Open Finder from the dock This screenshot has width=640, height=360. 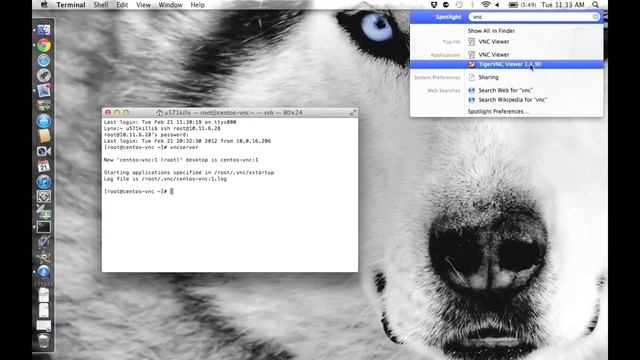pyautogui.click(x=44, y=30)
